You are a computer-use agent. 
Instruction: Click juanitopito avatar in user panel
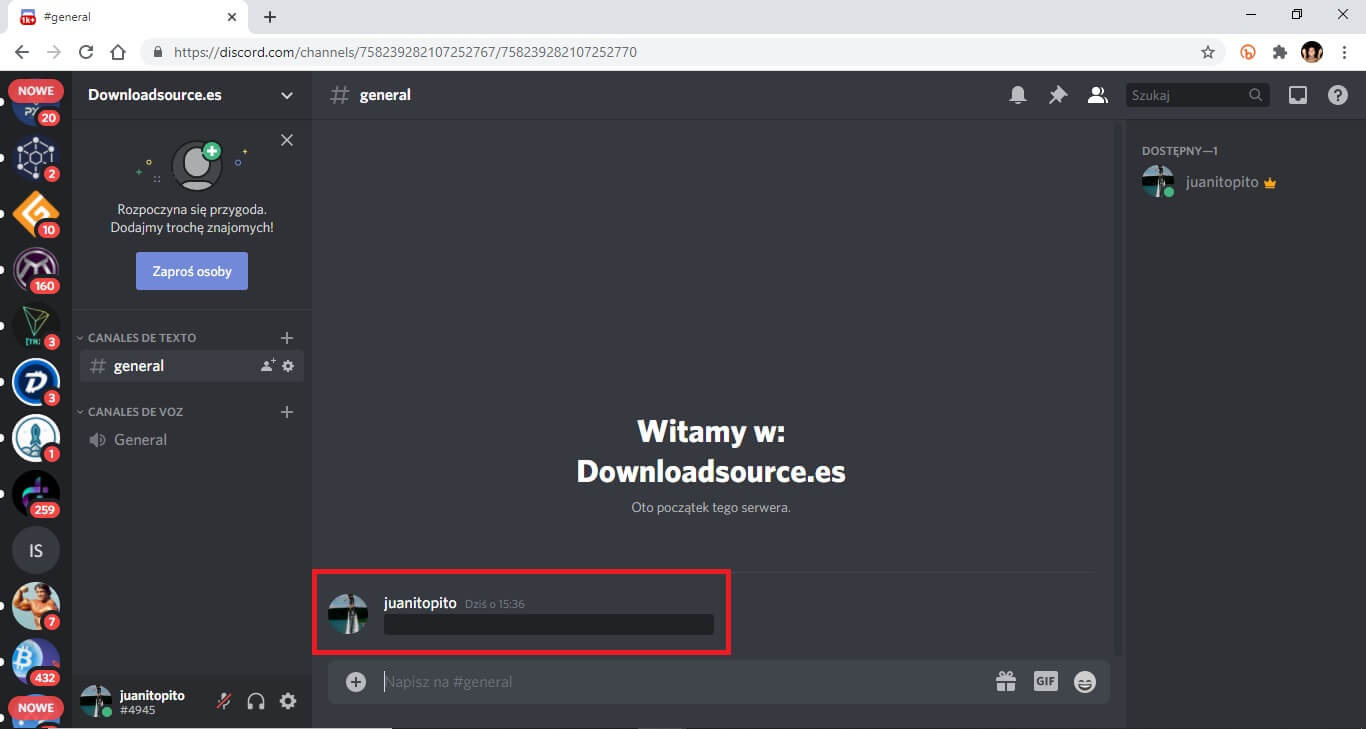click(96, 701)
